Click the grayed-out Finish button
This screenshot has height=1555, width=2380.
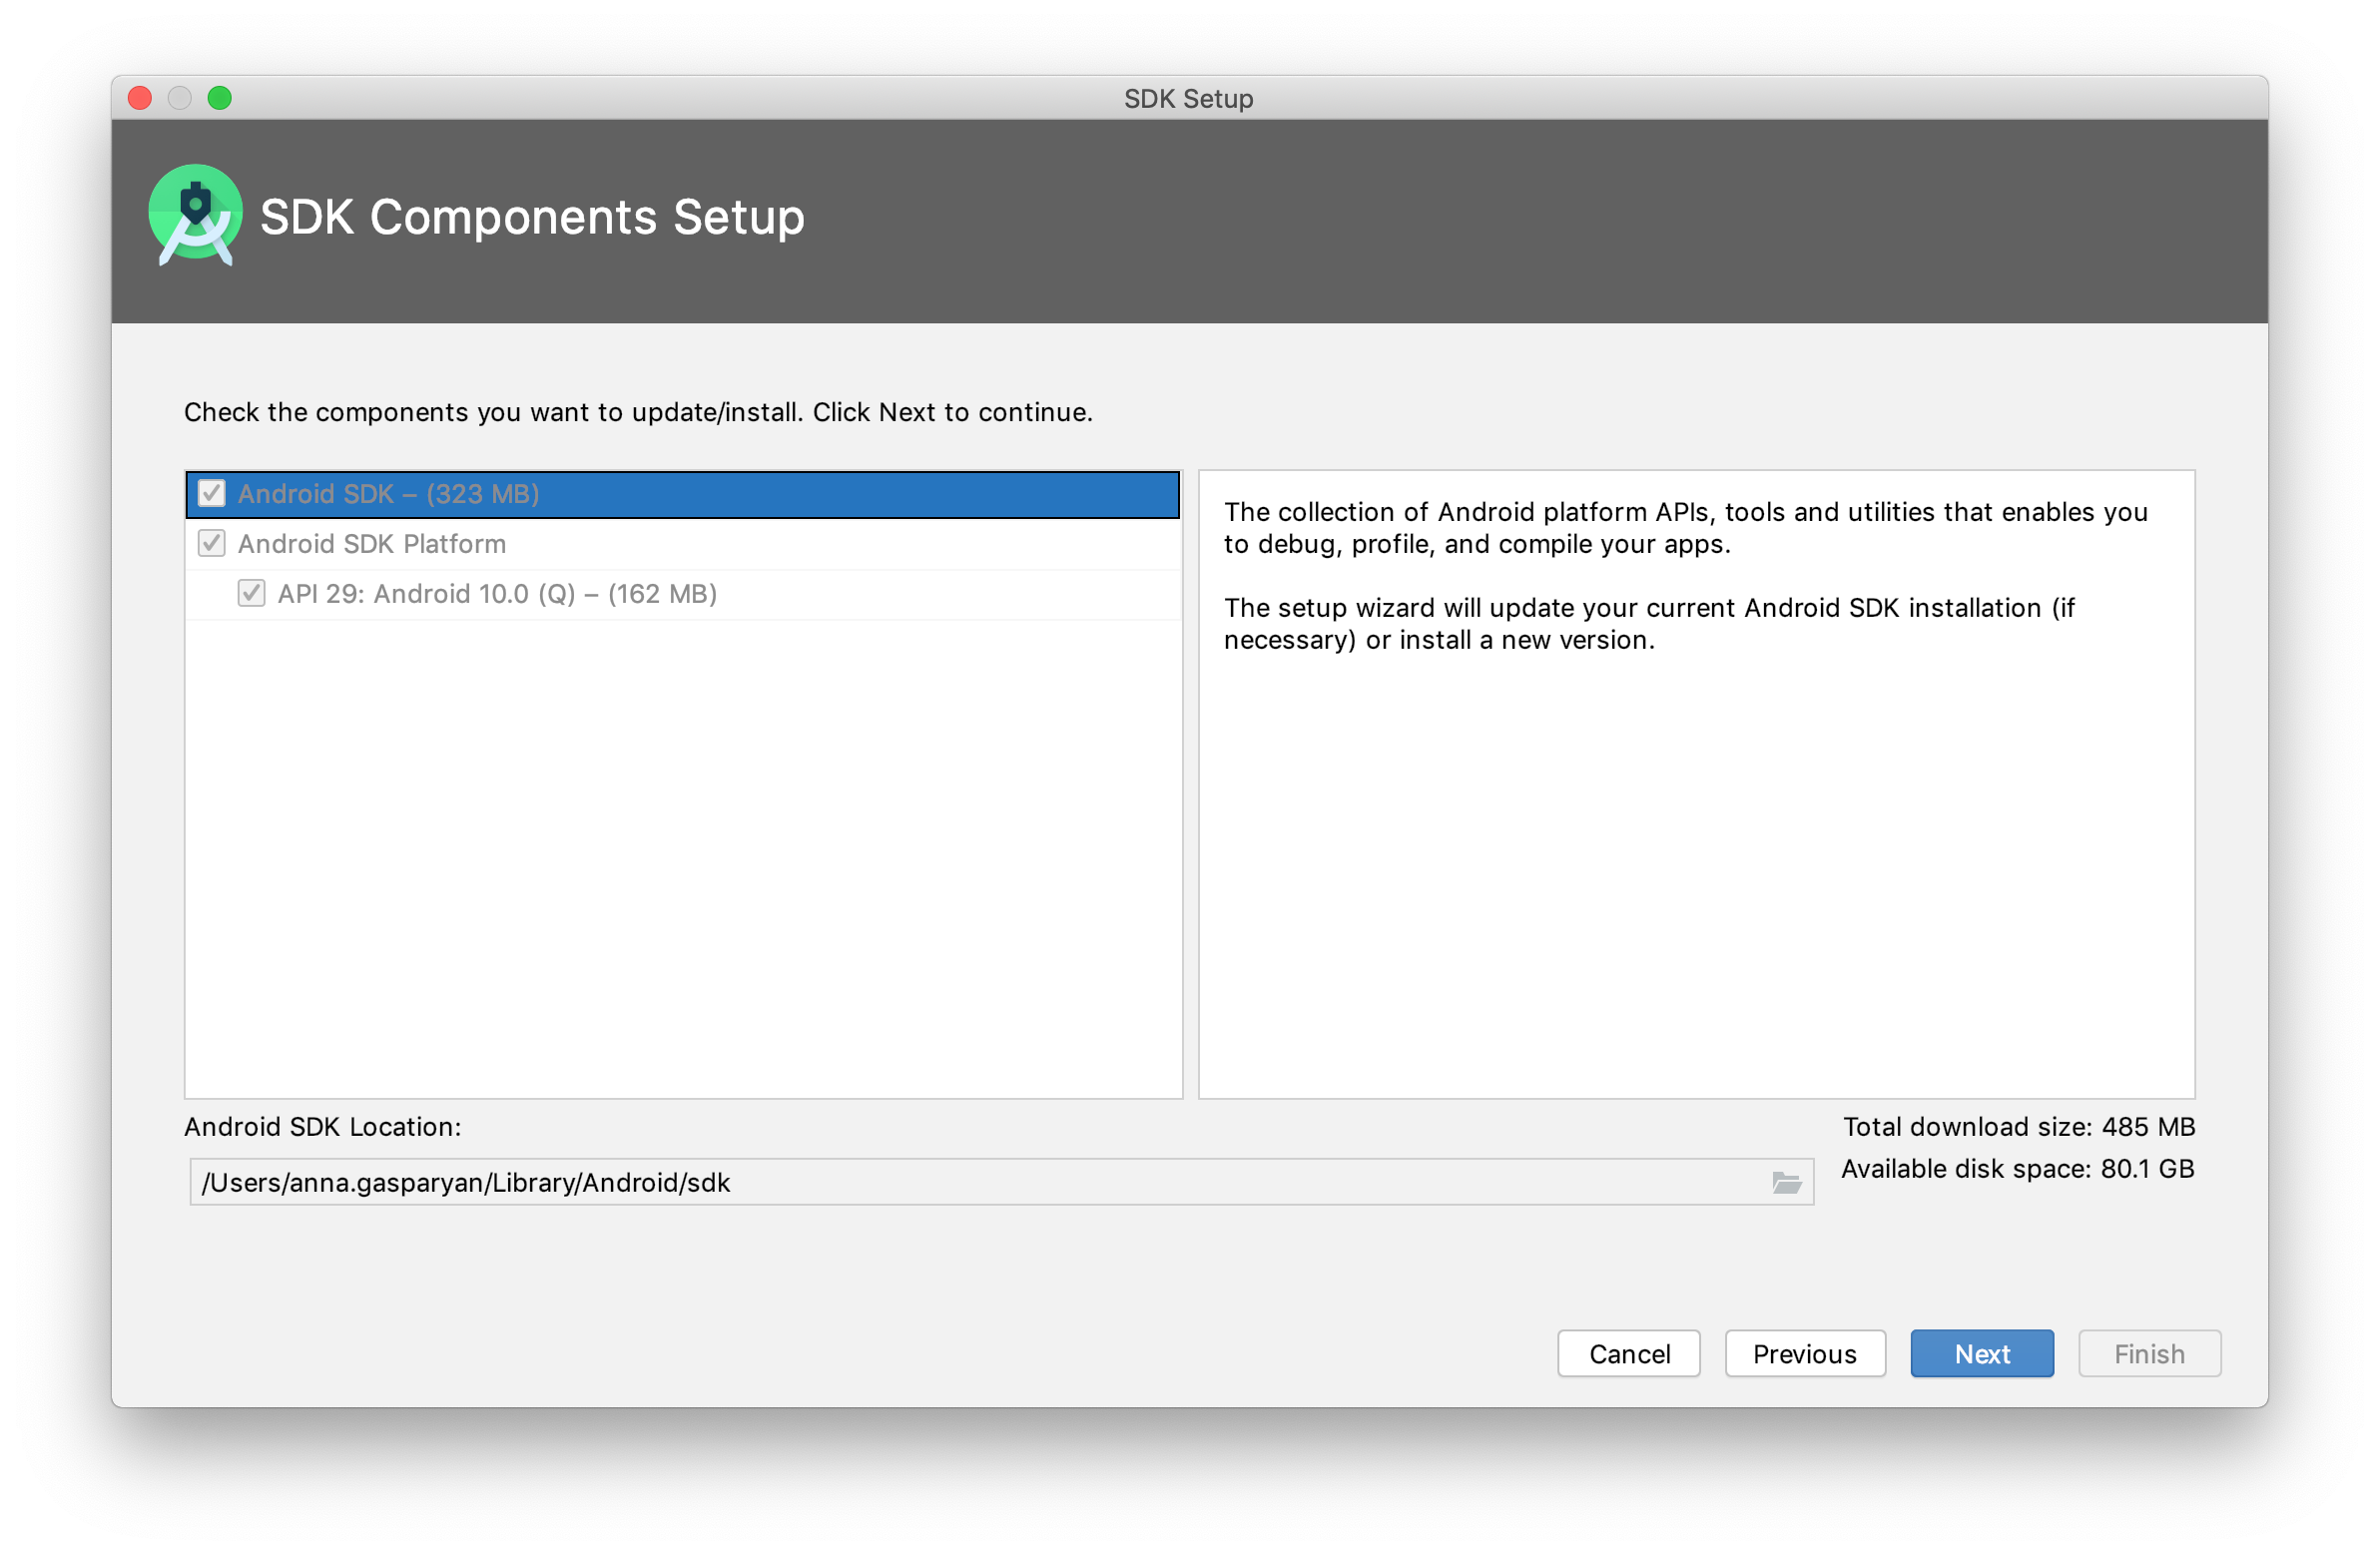[2152, 1353]
